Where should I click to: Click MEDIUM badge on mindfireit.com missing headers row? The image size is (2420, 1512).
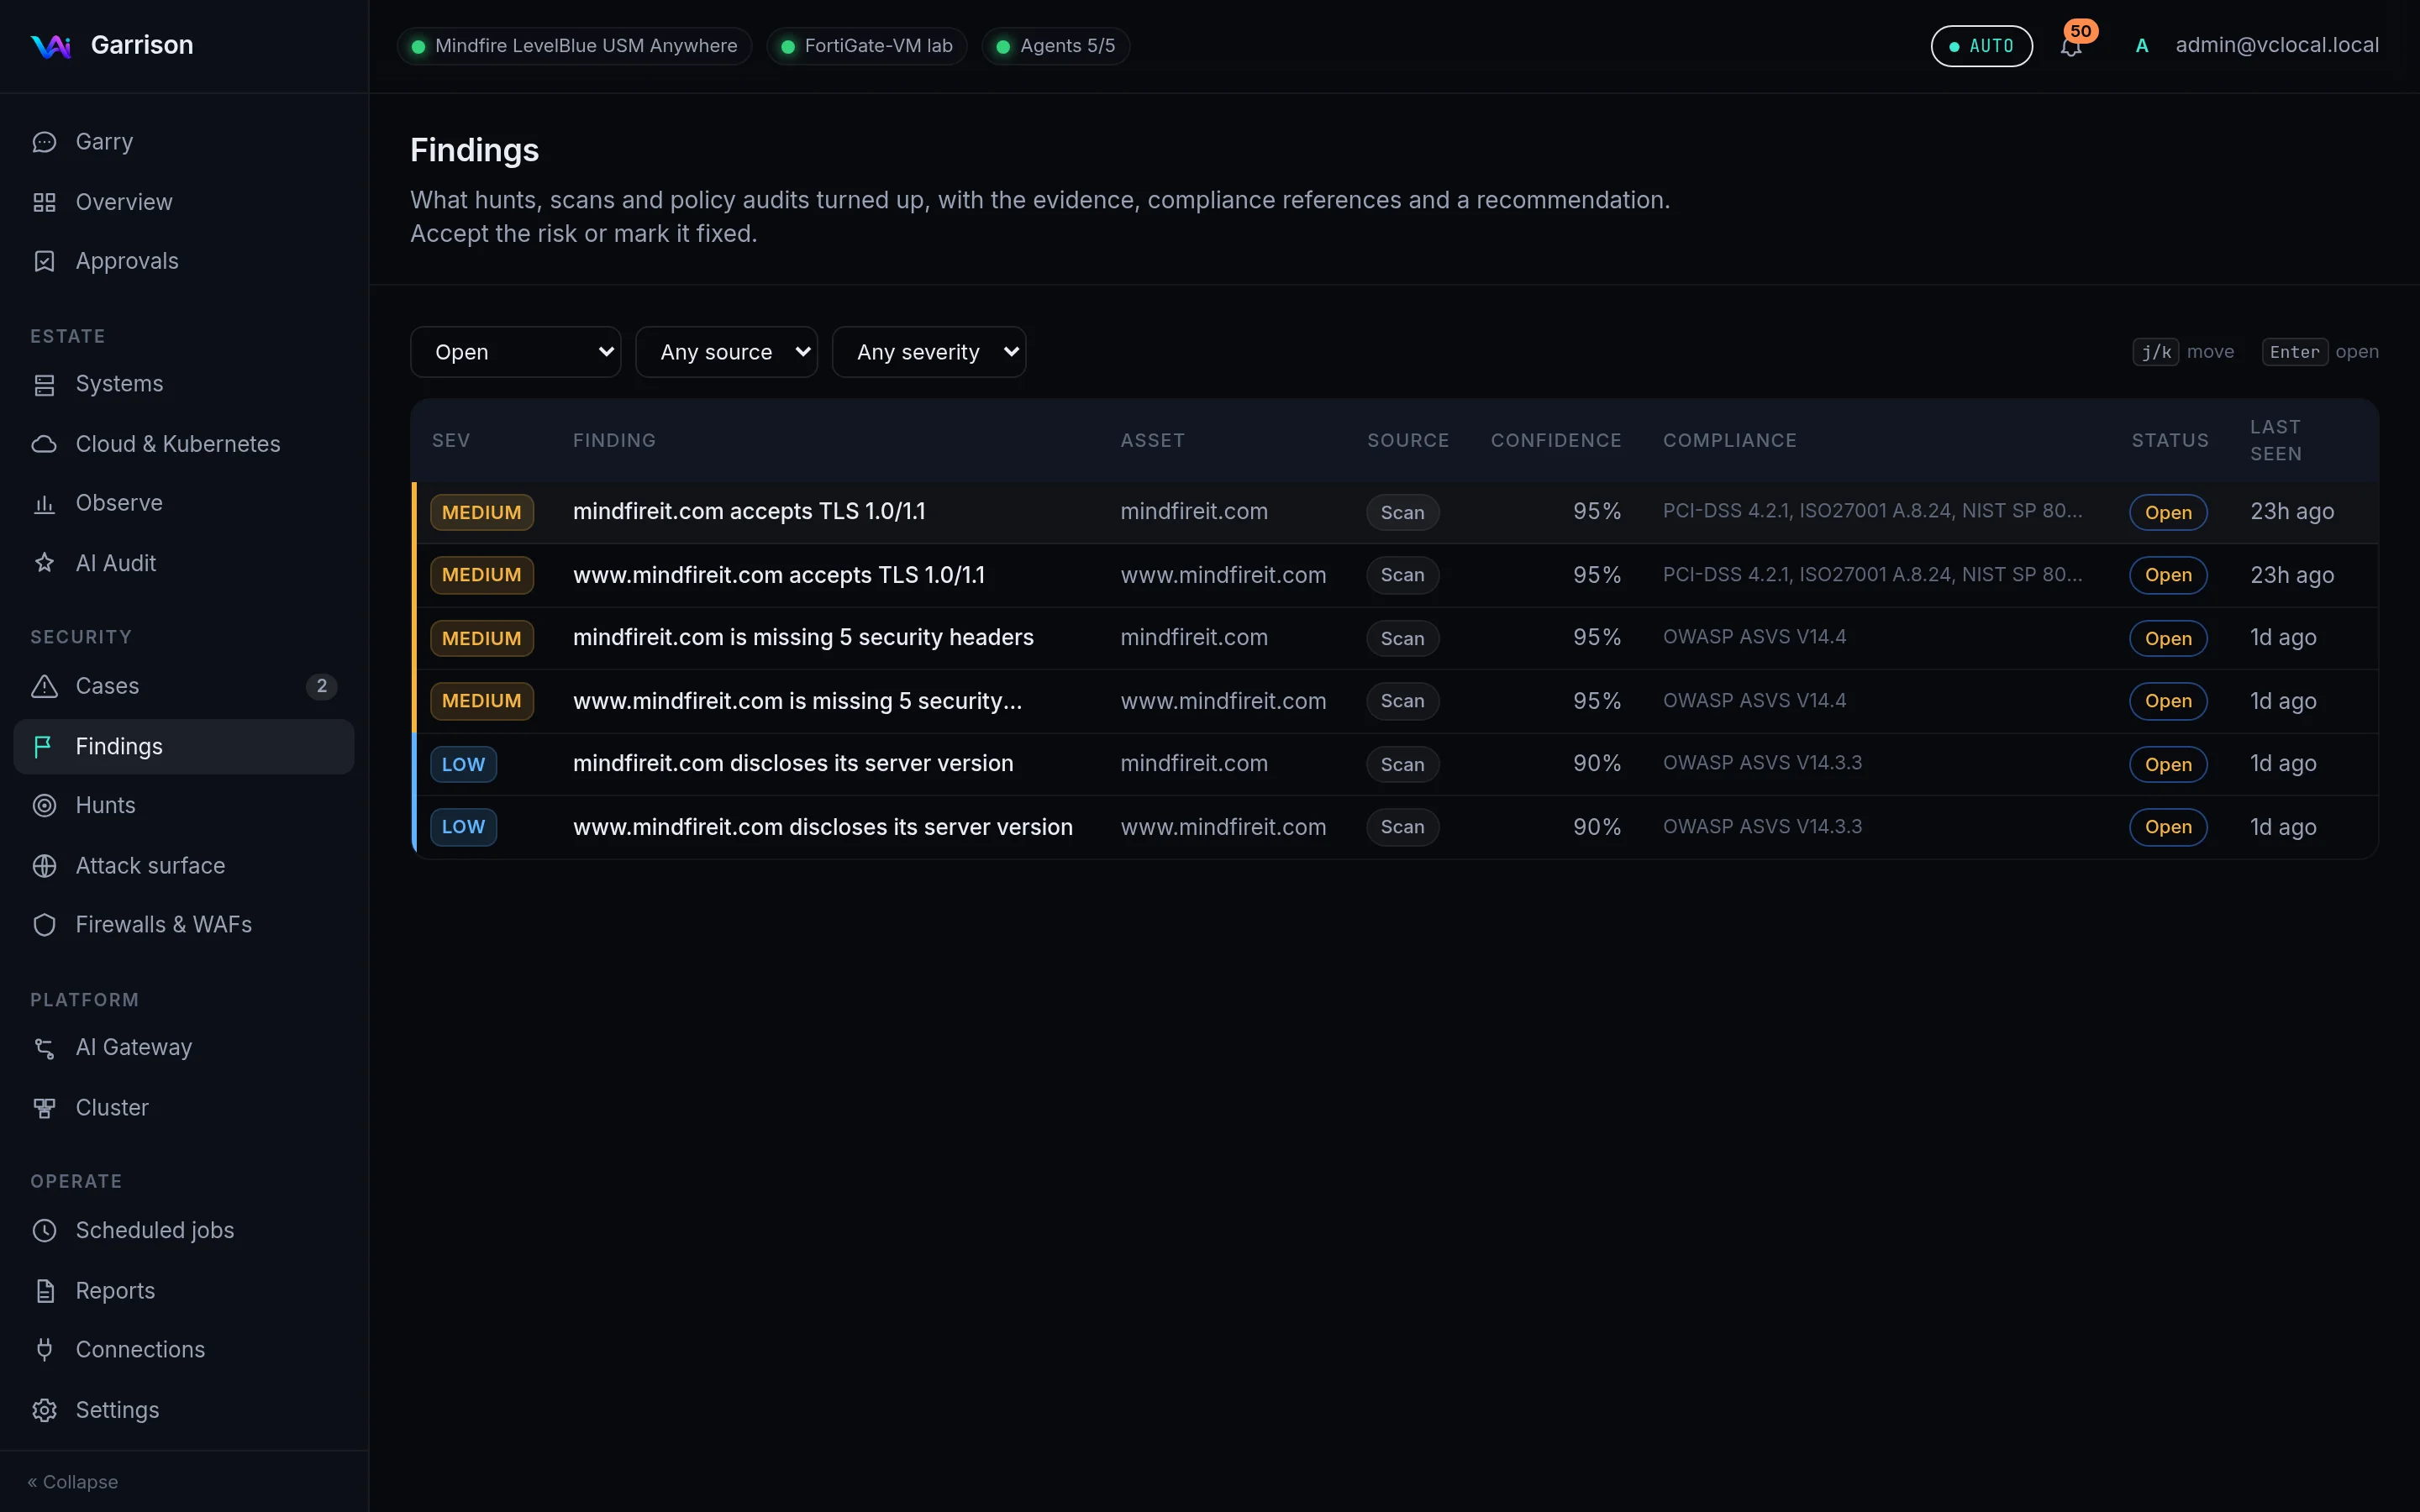click(x=482, y=638)
